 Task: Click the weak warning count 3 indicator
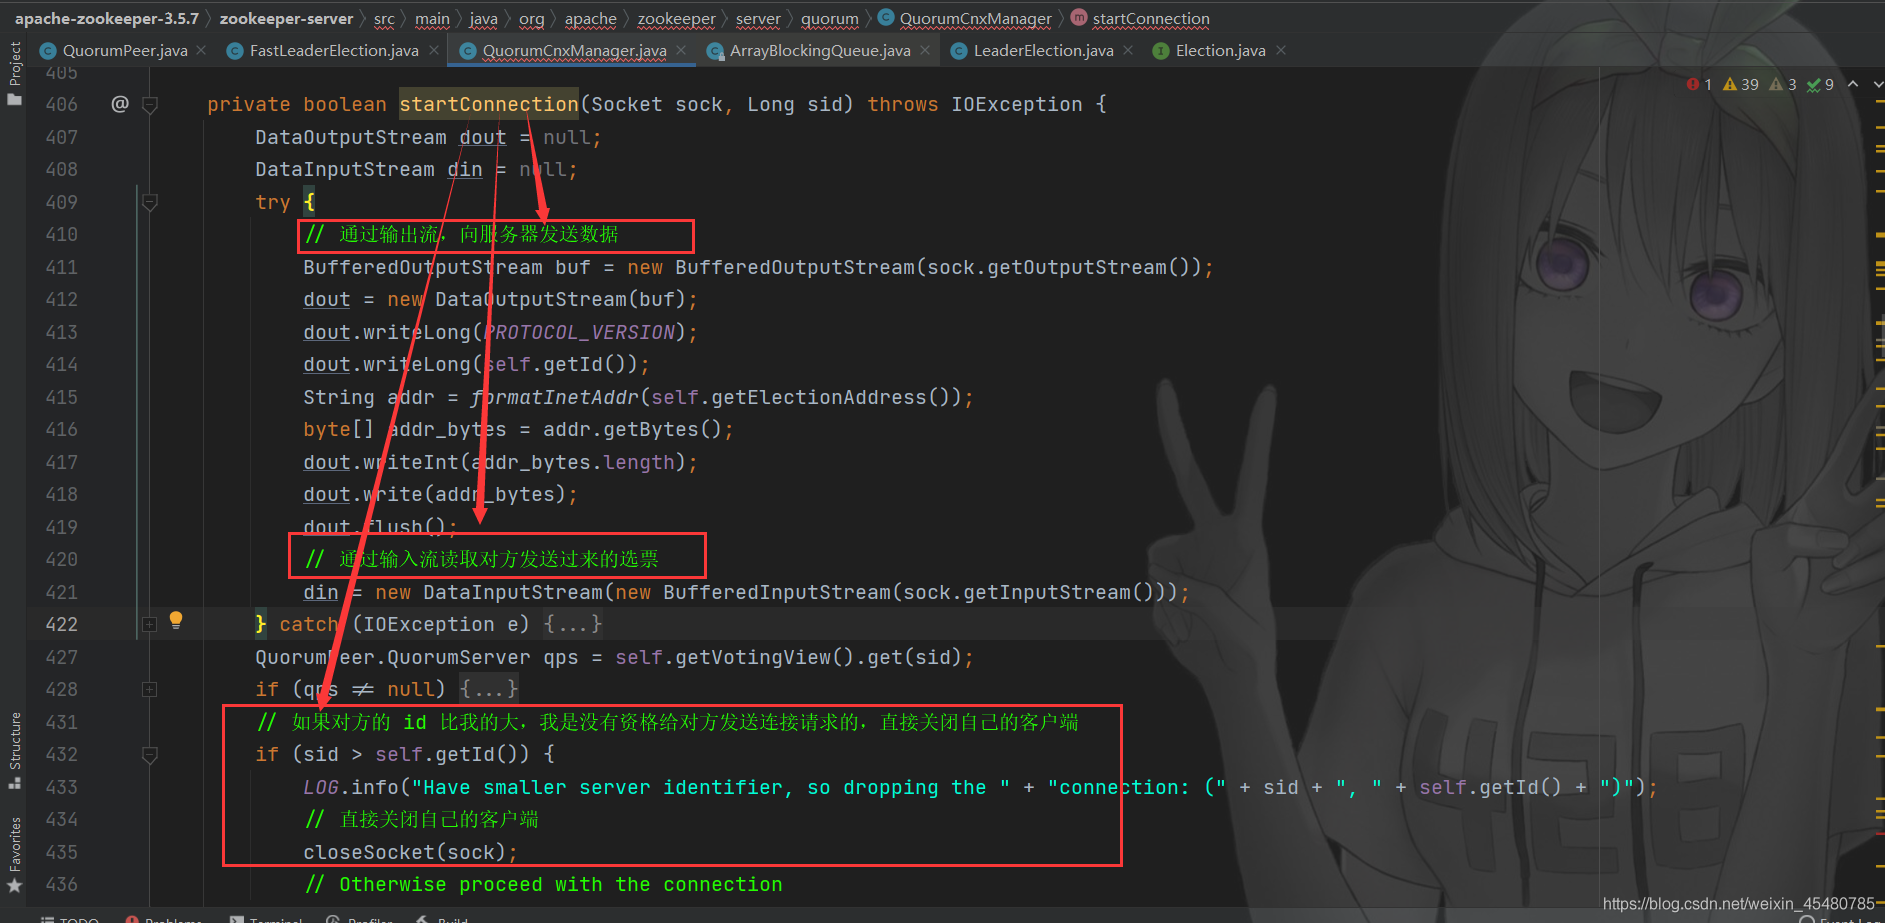click(x=1783, y=85)
